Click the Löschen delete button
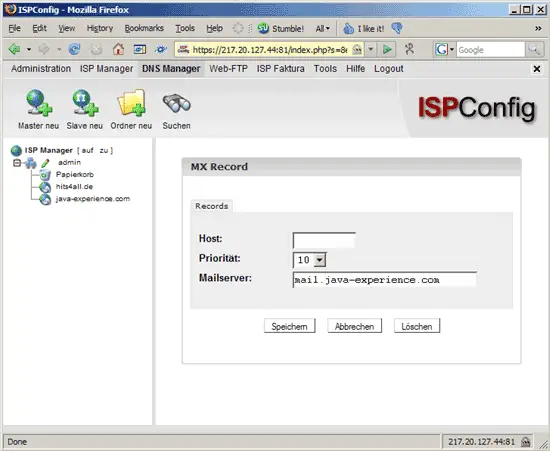Screen dimensions: 550x451 [417, 326]
